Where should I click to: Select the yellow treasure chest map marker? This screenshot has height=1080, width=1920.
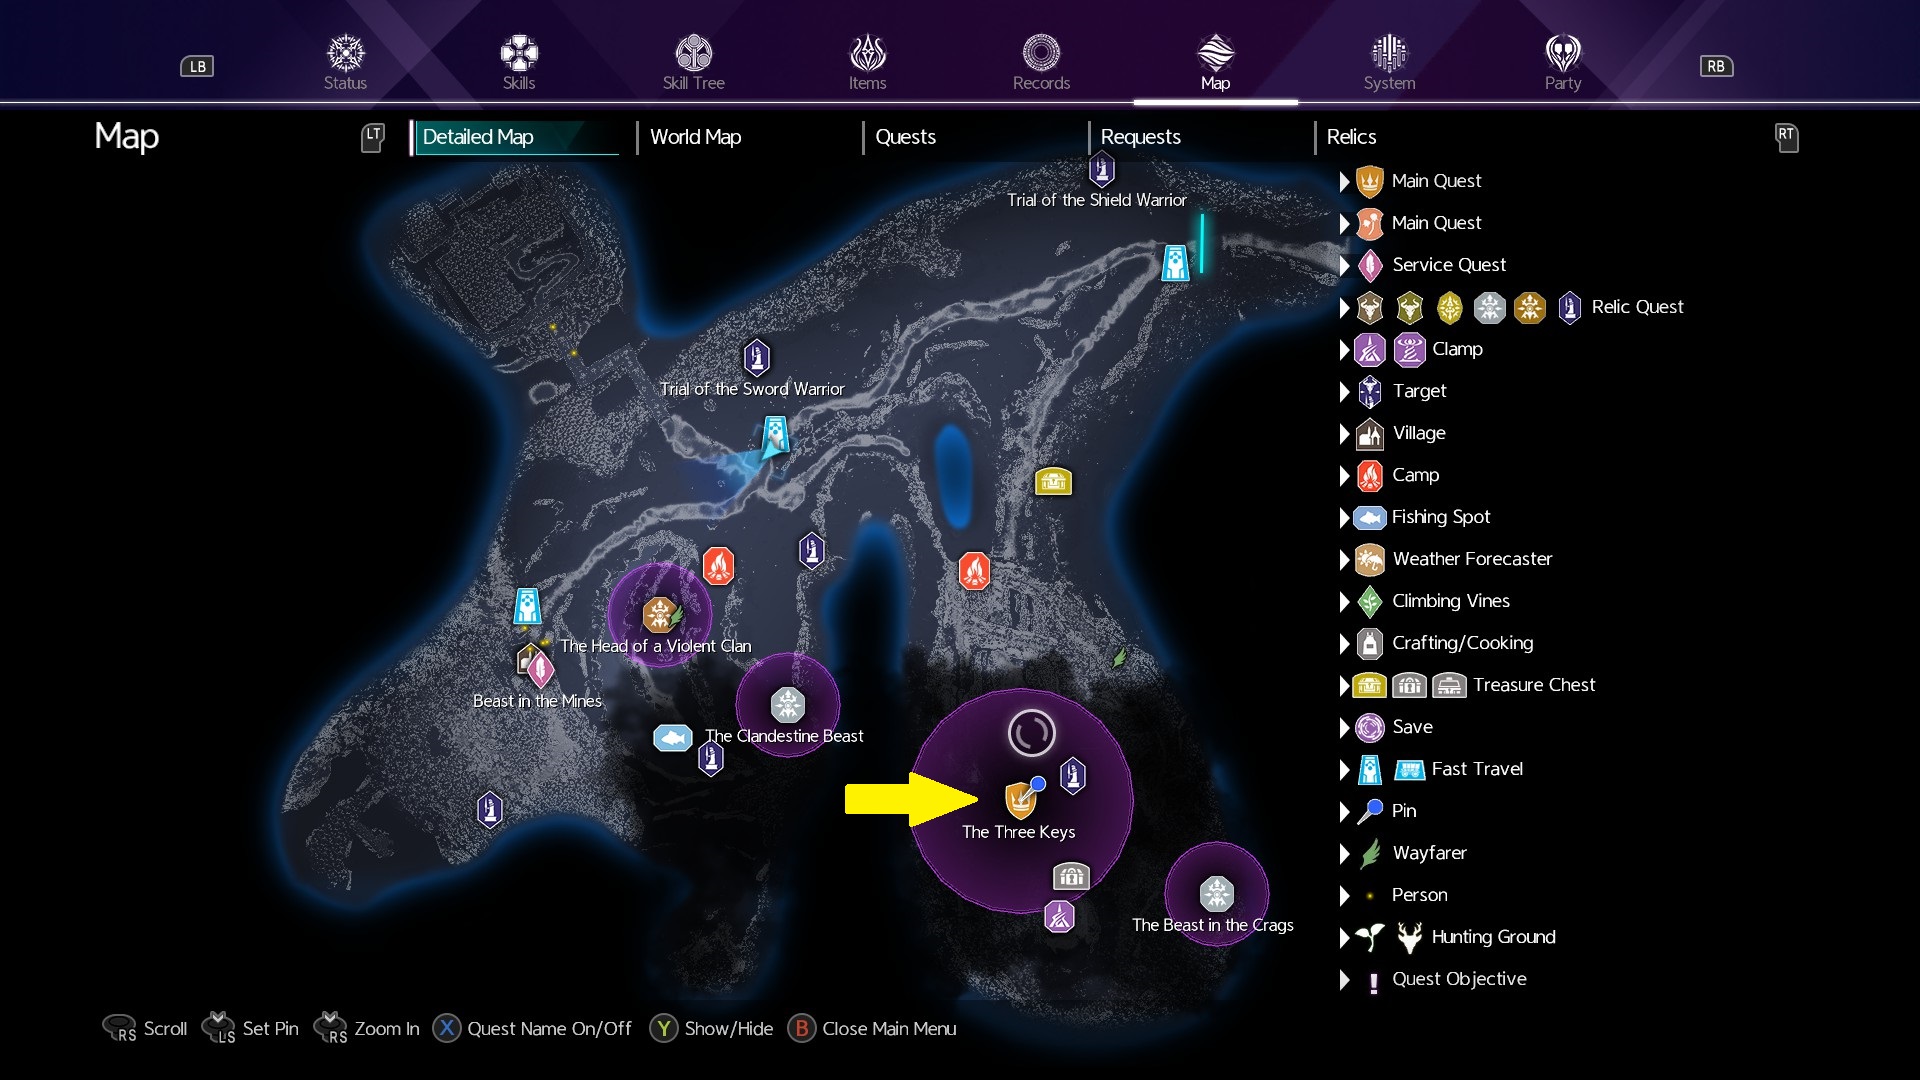tap(1053, 482)
